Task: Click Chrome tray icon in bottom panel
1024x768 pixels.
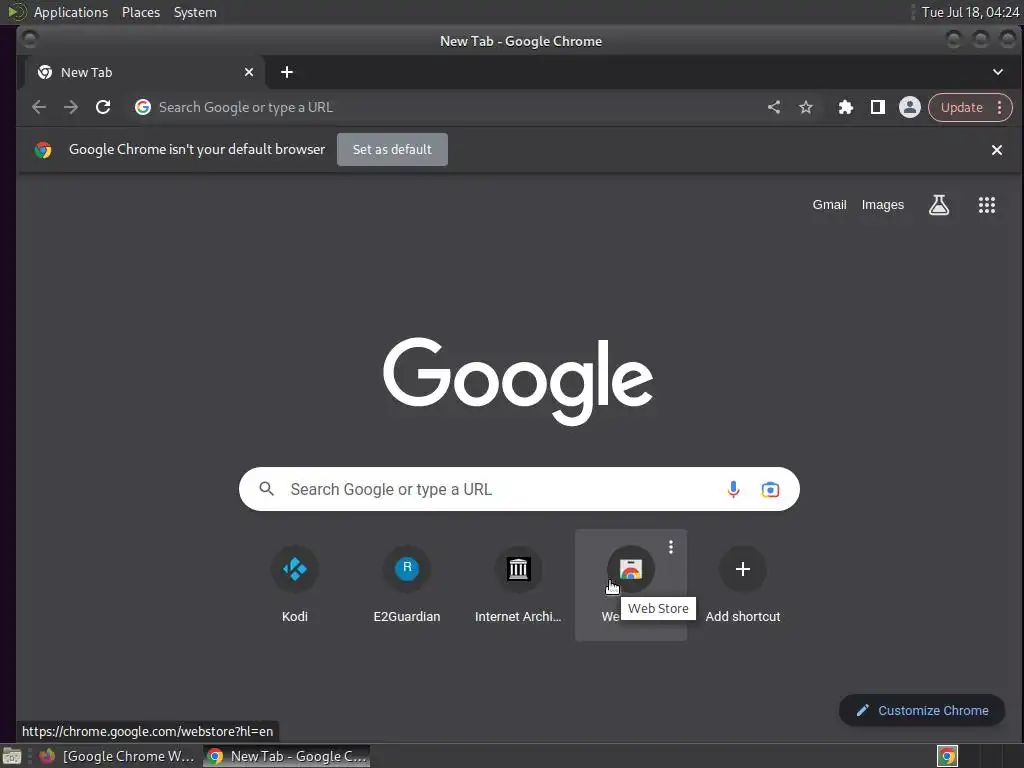Action: (x=947, y=756)
